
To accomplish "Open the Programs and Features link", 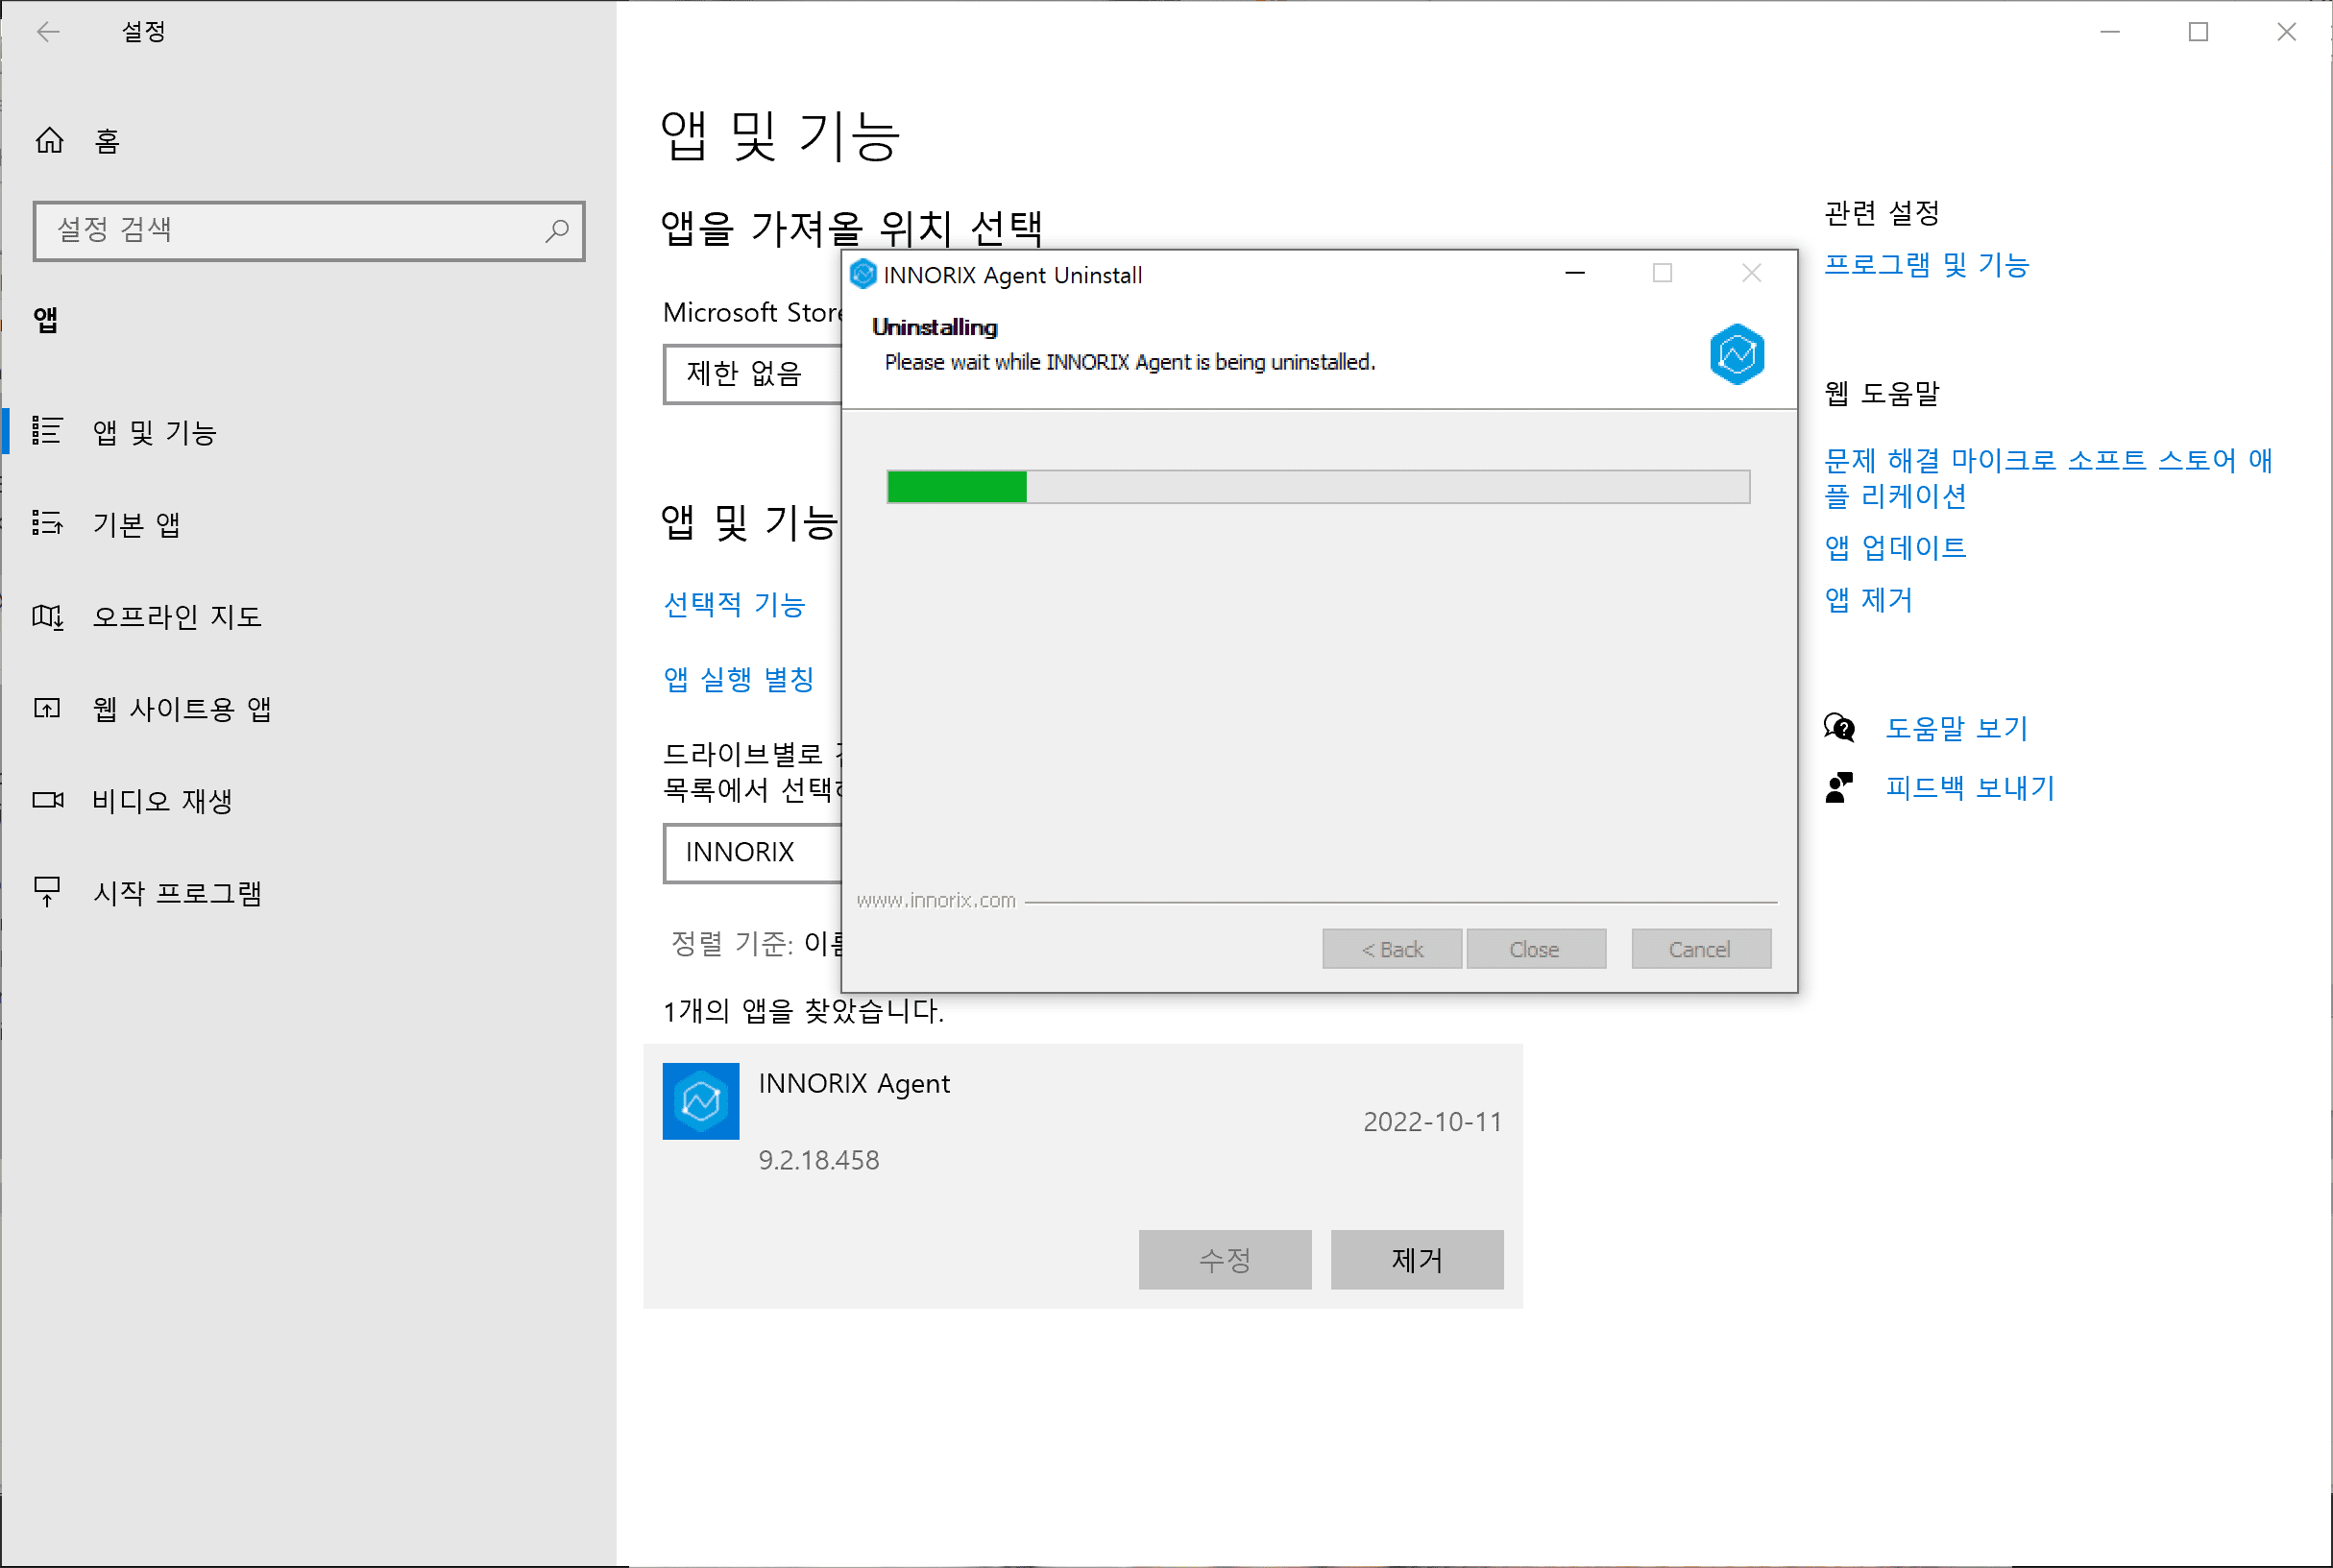I will (1925, 264).
